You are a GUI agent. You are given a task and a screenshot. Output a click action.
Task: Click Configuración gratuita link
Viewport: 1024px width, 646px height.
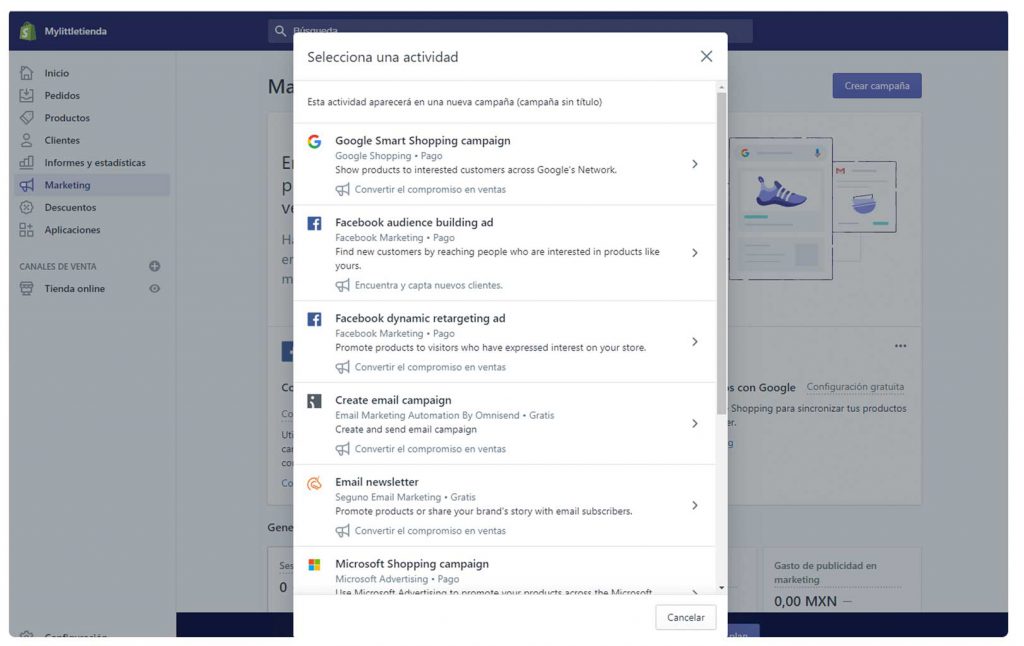[x=855, y=387]
